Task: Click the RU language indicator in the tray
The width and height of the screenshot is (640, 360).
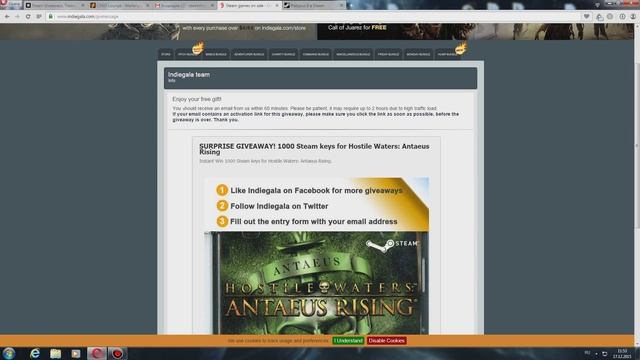Action: tap(587, 353)
